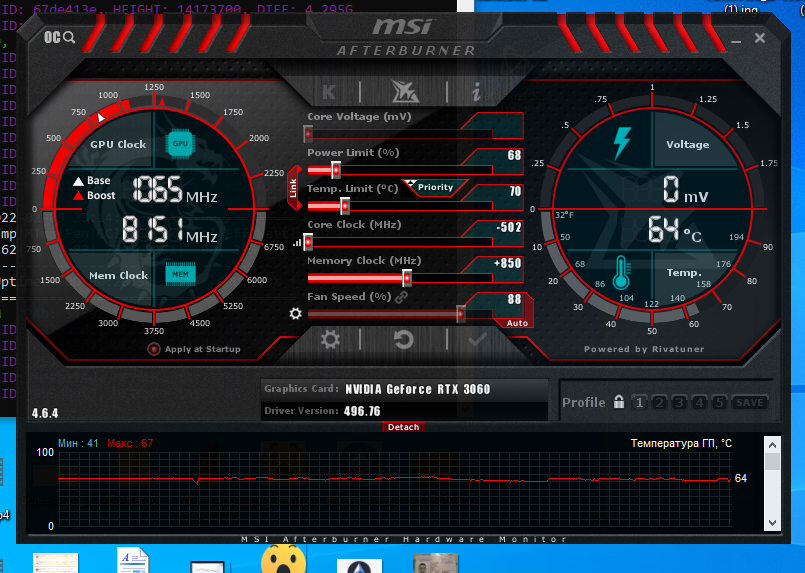Click the lightning bolt voltage icon
The image size is (805, 573).
click(622, 144)
